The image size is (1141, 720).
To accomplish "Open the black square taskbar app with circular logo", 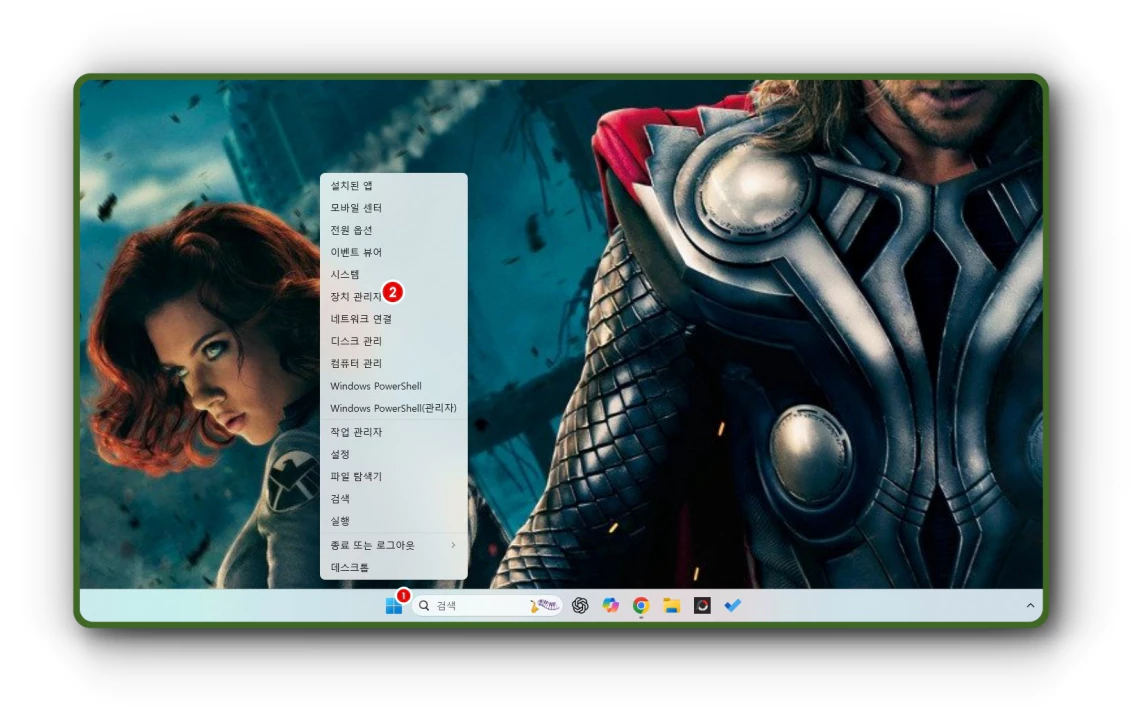I will tap(702, 606).
